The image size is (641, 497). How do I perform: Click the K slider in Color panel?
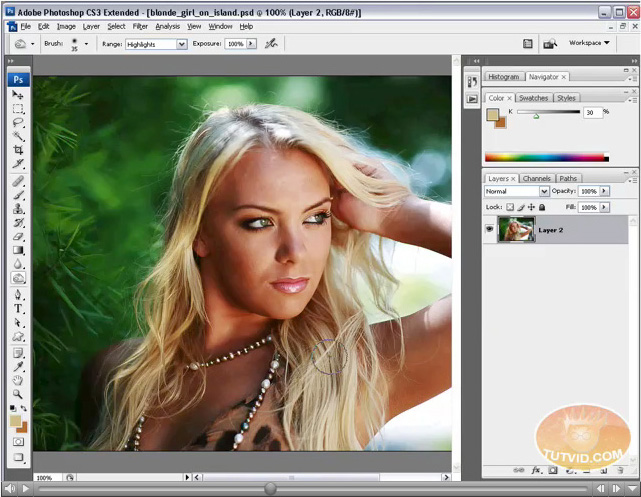(548, 112)
